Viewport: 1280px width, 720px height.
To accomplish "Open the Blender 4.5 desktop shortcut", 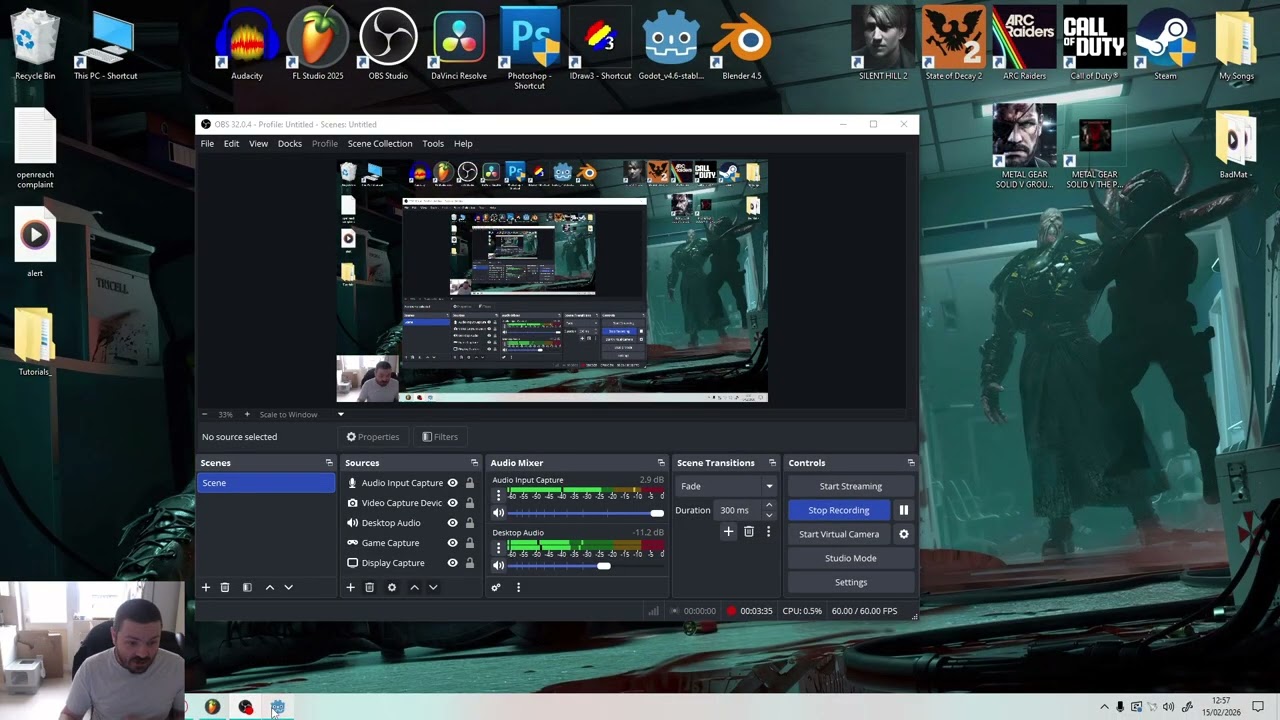I will [742, 45].
